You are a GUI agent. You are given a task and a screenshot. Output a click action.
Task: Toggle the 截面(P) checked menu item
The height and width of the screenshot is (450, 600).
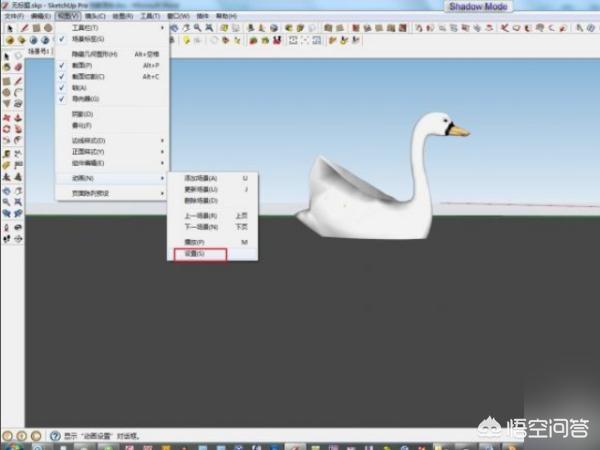tap(112, 65)
